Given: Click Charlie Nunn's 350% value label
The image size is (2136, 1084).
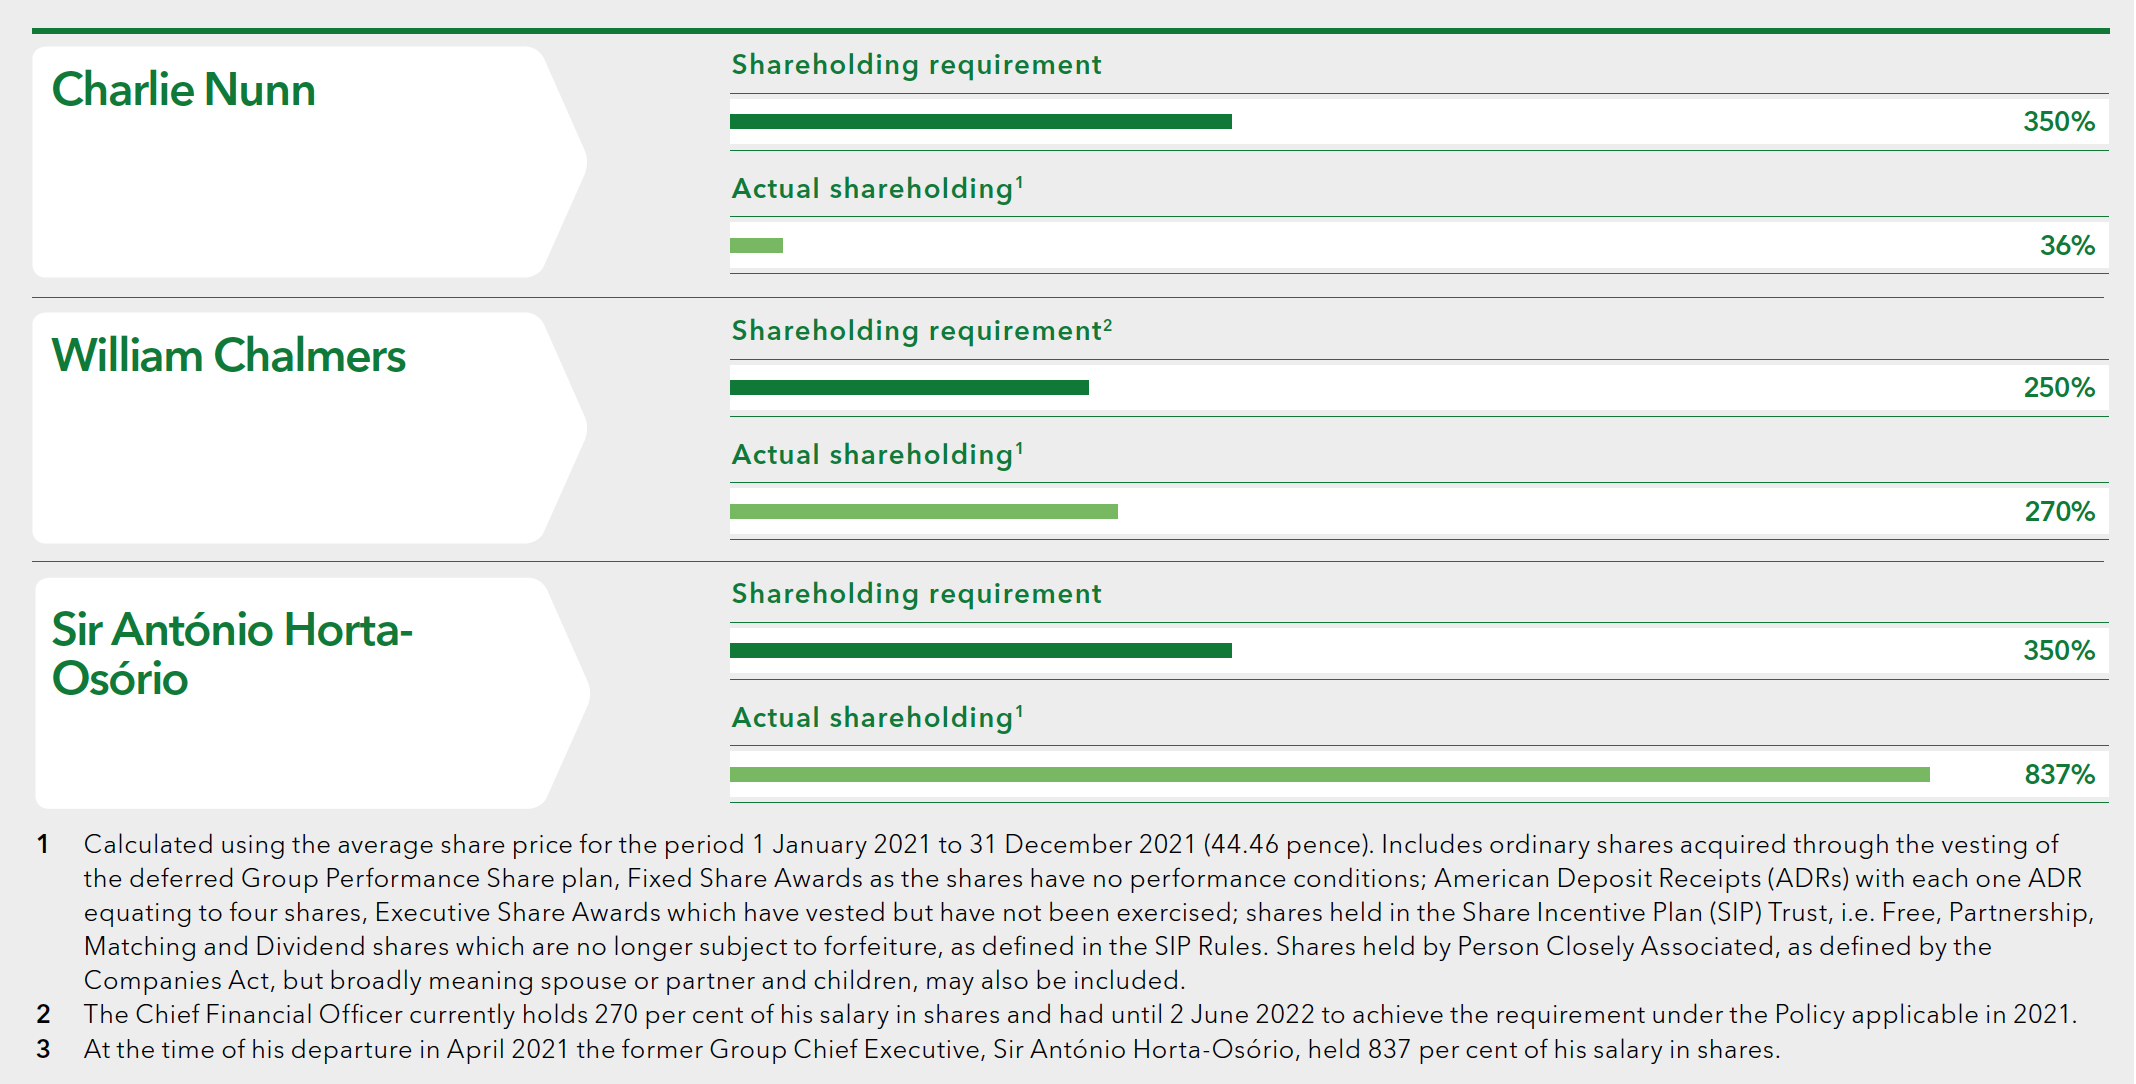Looking at the screenshot, I should tap(2058, 122).
